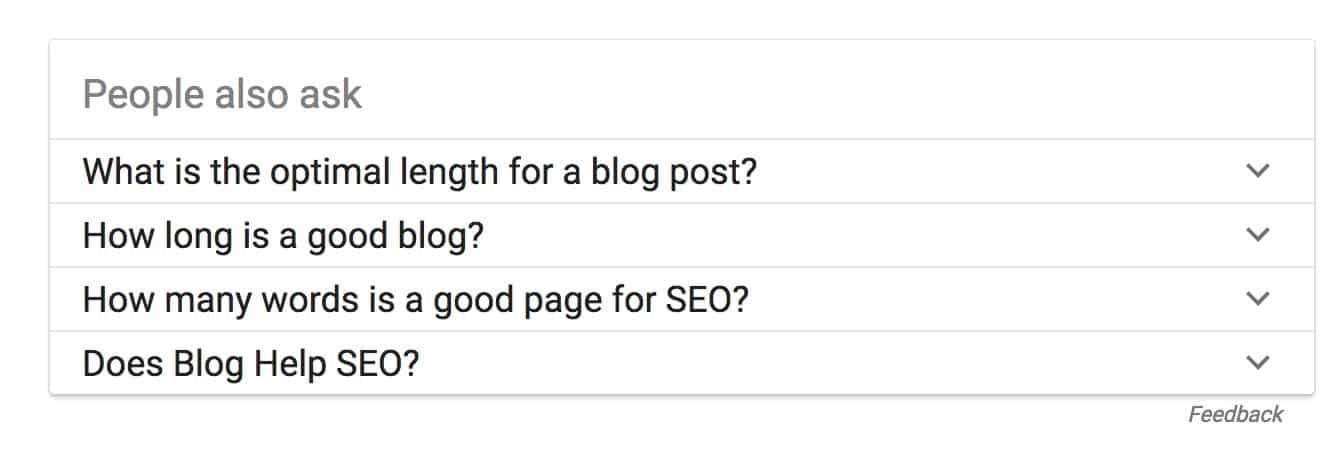Click the chevron beside 'What is the optimal length'
1342x458 pixels.
click(1258, 171)
